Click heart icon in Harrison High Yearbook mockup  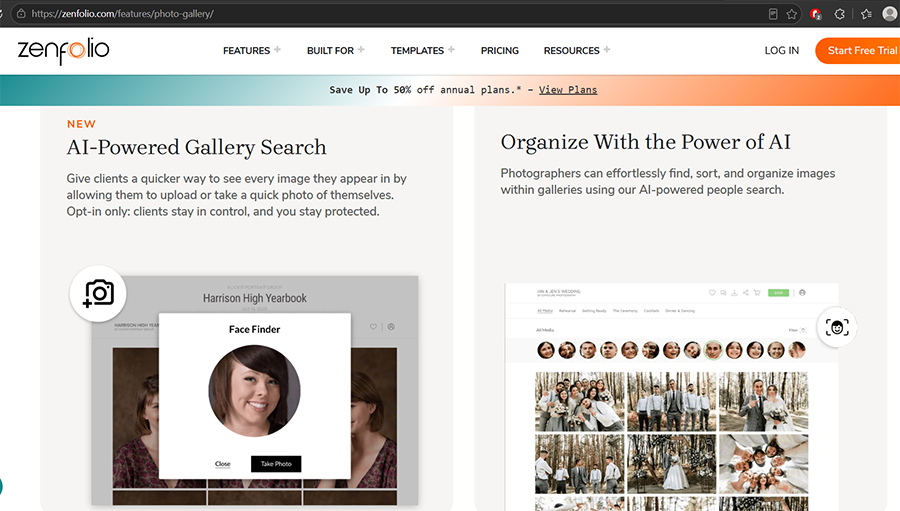(x=374, y=327)
